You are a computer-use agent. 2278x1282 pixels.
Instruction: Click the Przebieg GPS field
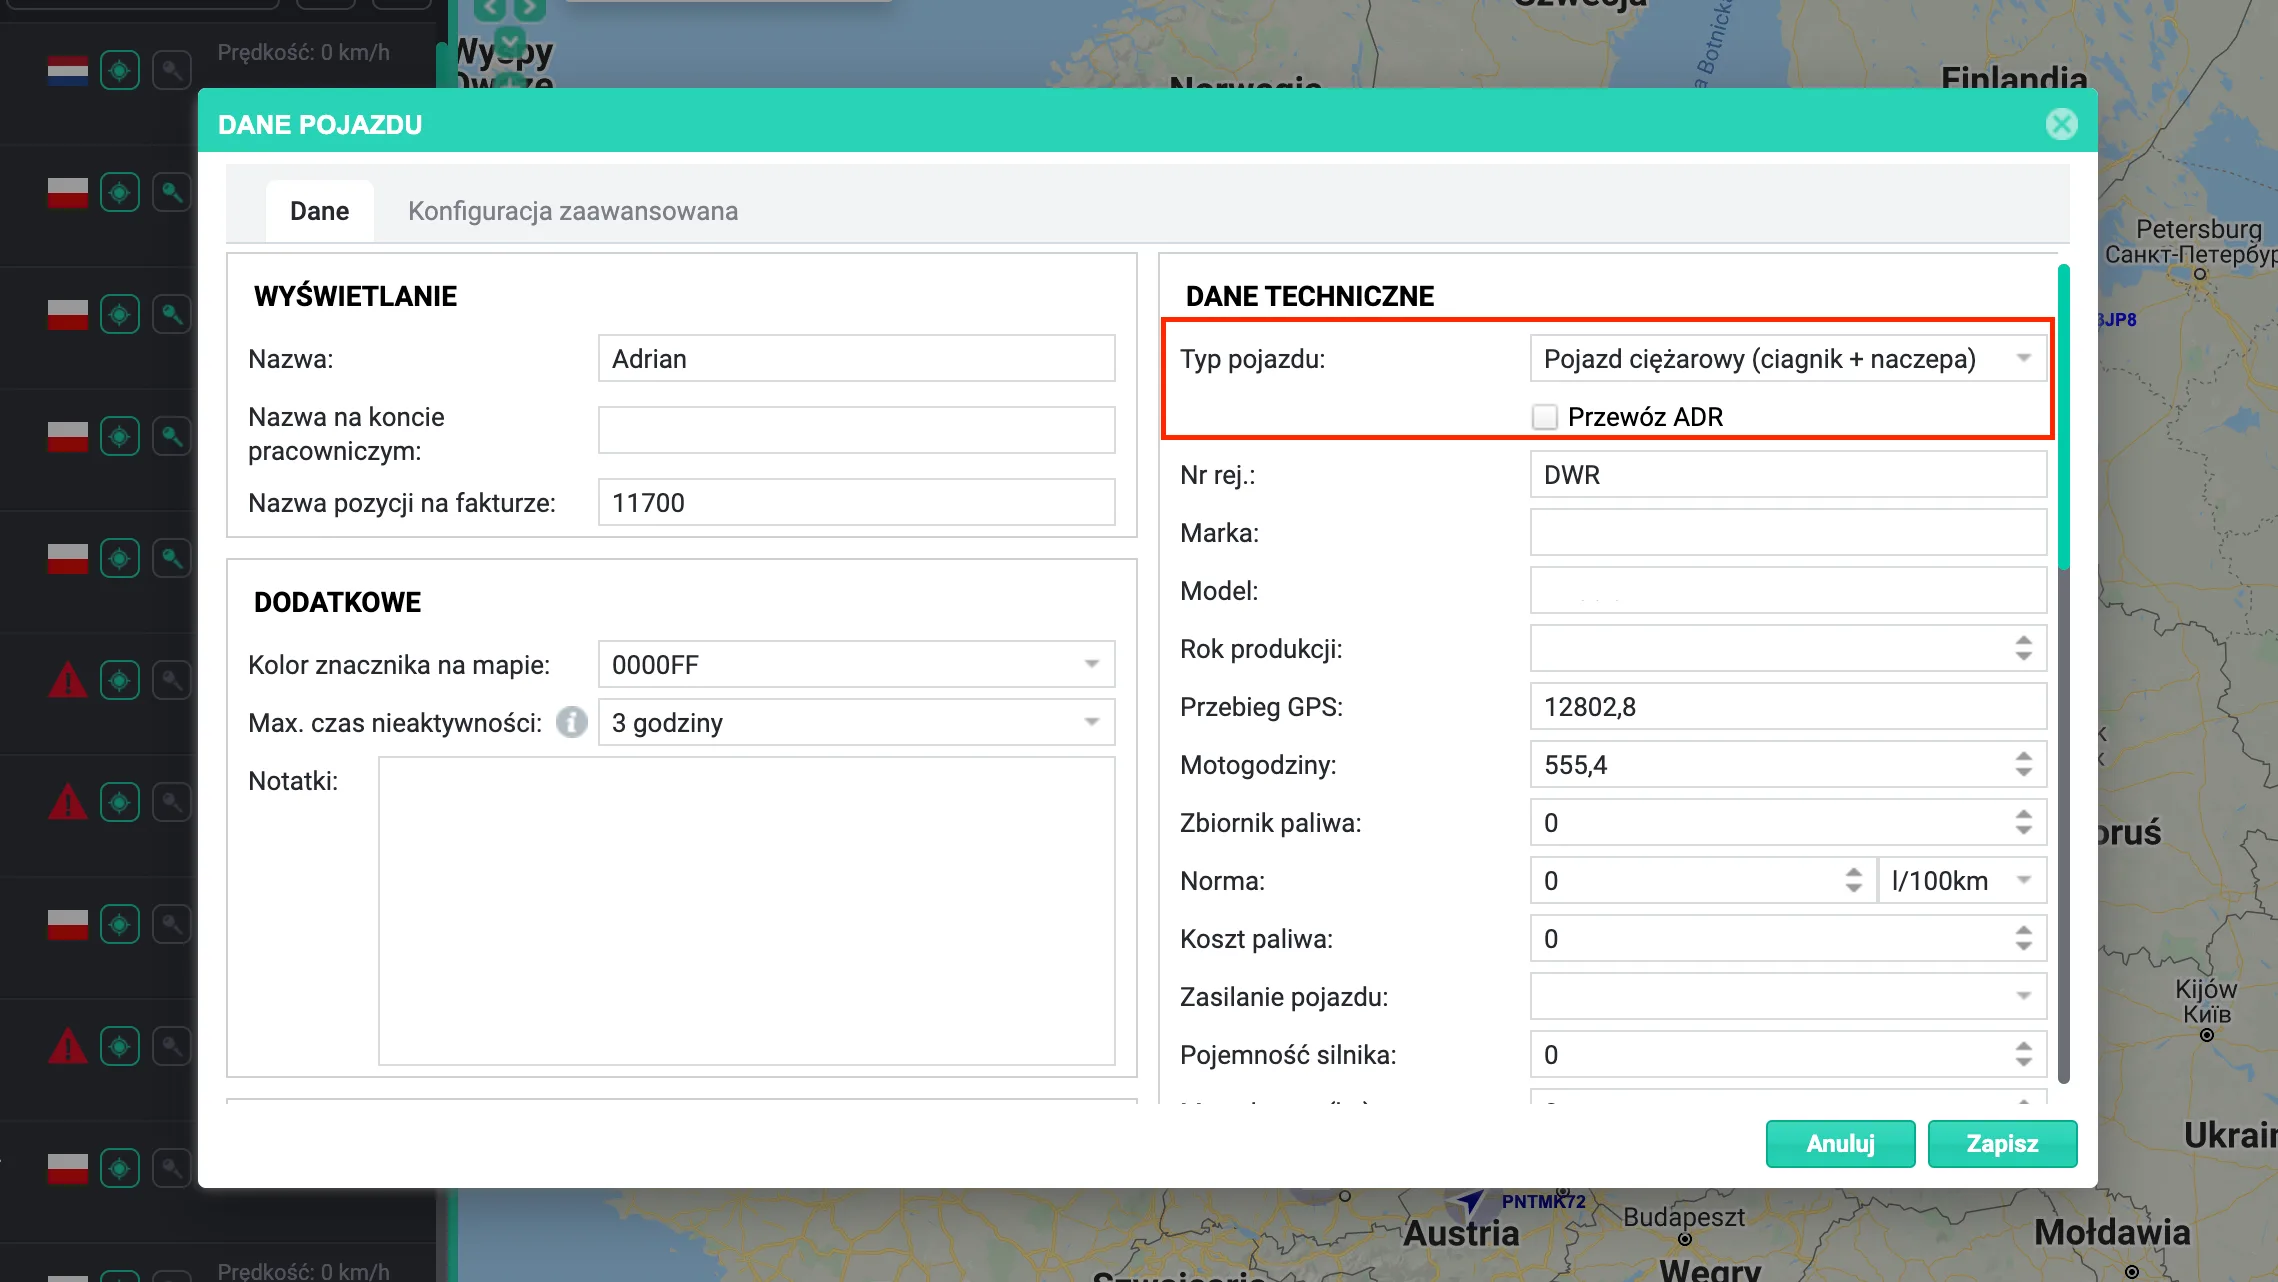point(1788,706)
